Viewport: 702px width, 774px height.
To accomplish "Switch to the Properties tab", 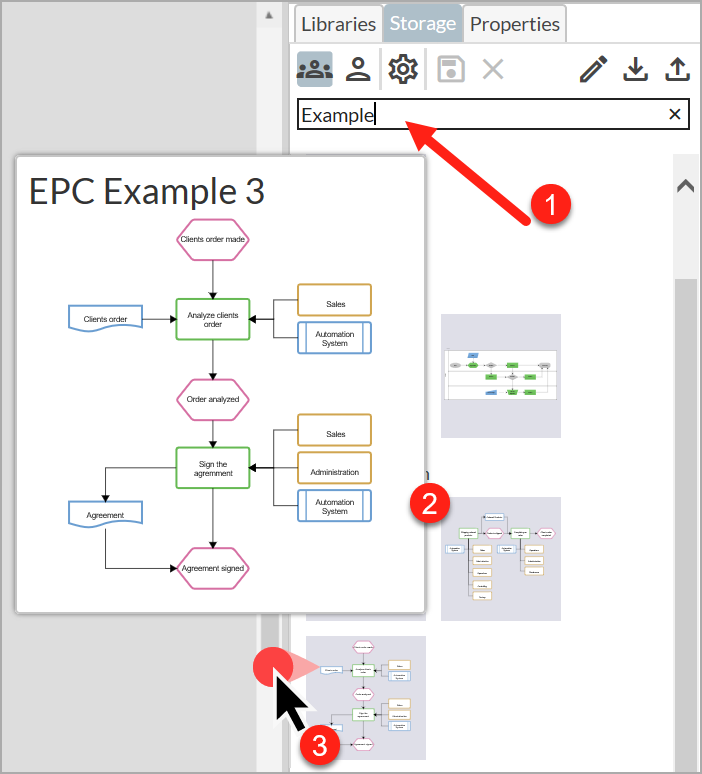I will [515, 24].
